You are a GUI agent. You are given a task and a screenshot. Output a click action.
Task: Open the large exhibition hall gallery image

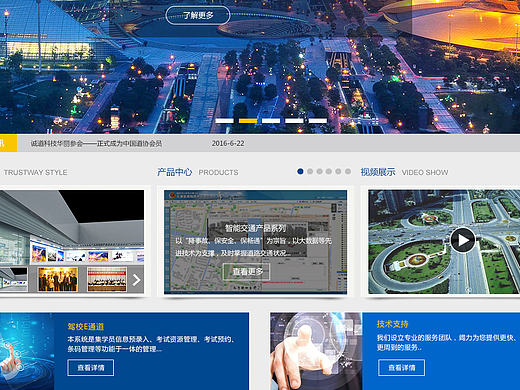click(72, 228)
